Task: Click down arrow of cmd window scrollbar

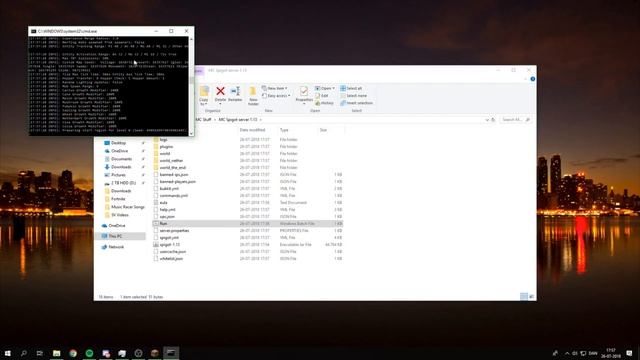Action: click(x=191, y=133)
